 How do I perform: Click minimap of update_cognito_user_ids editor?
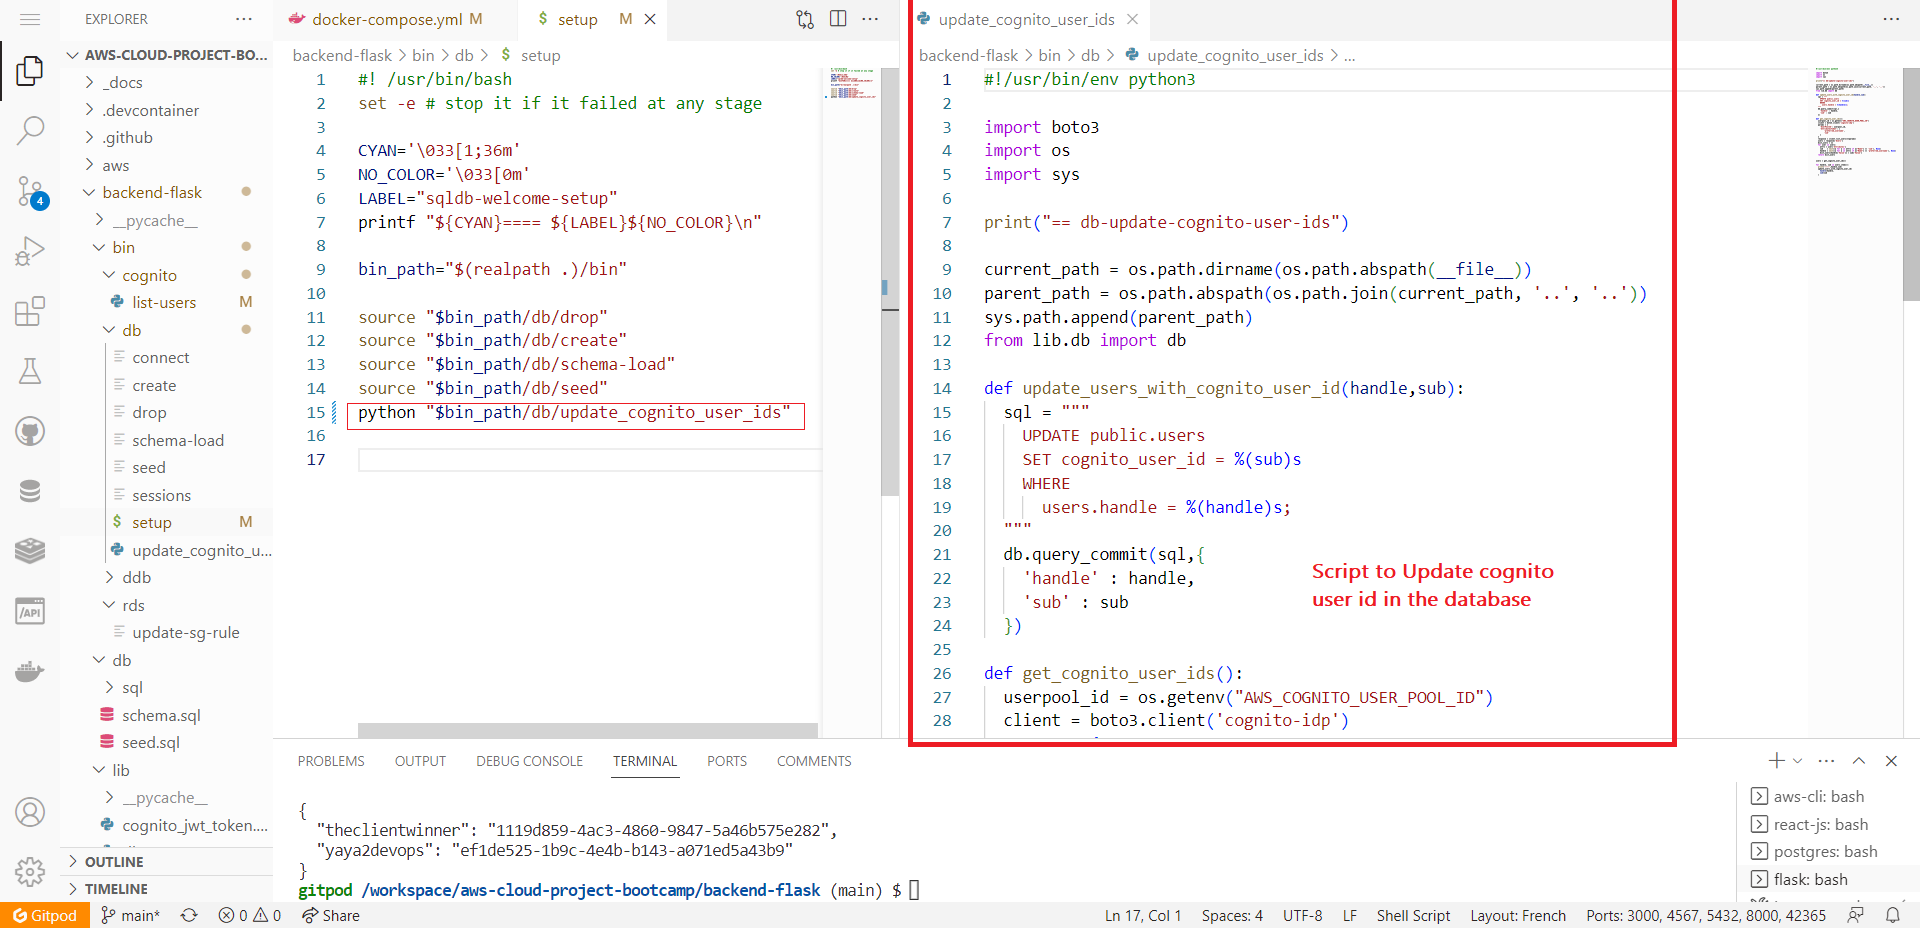pyautogui.click(x=1855, y=122)
